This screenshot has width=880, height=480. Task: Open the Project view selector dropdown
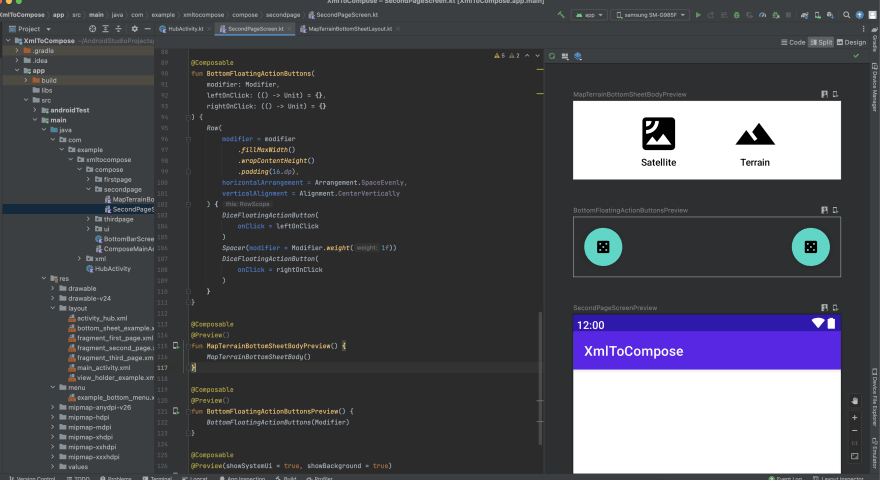pyautogui.click(x=30, y=29)
